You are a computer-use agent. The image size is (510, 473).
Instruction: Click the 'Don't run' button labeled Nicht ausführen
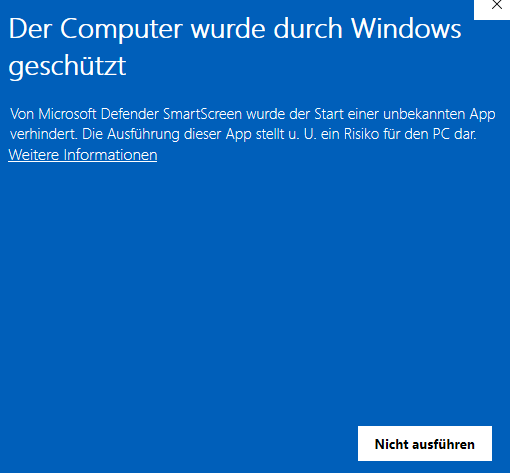click(x=425, y=444)
